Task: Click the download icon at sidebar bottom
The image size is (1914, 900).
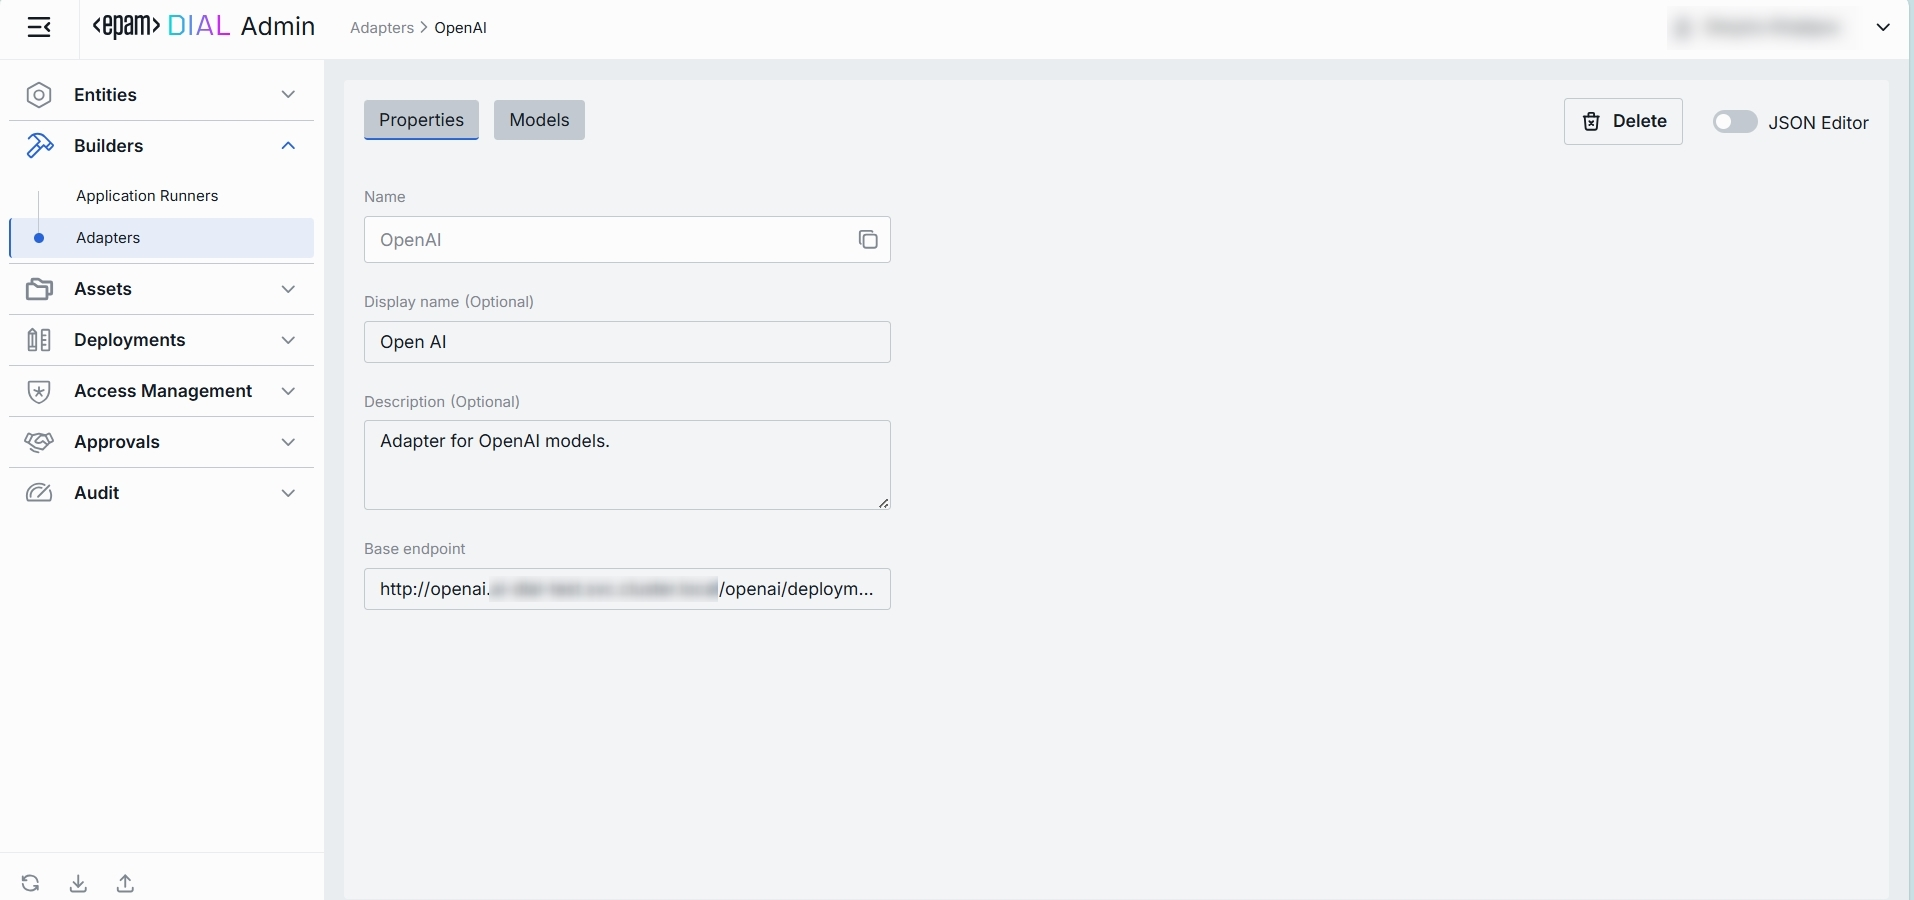Action: [x=78, y=883]
